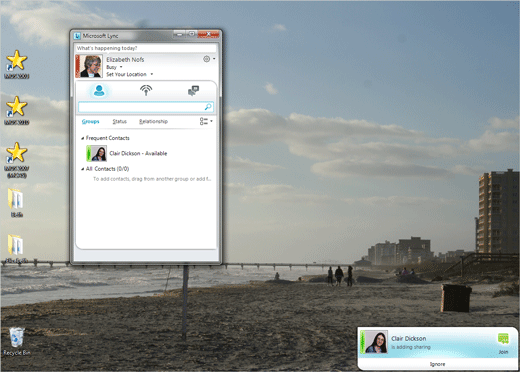Open the Conversations history icon
Viewport: 520px width, 372px height.
193,90
